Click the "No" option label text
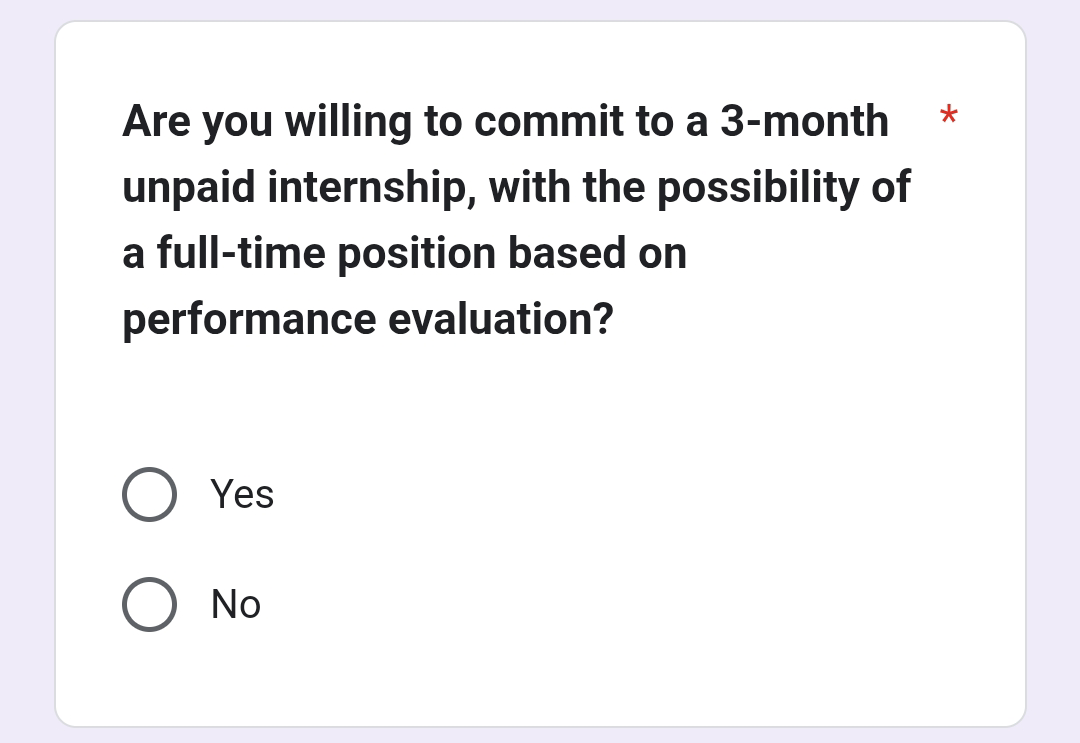The width and height of the screenshot is (1080, 743). 236,604
